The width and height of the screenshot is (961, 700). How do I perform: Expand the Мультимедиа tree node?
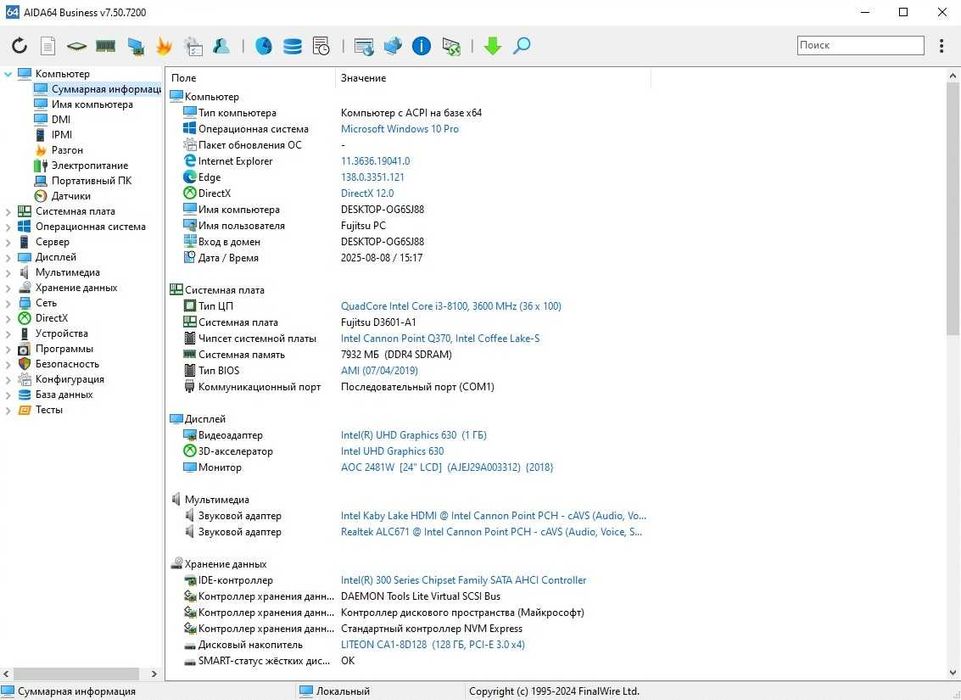coord(8,273)
